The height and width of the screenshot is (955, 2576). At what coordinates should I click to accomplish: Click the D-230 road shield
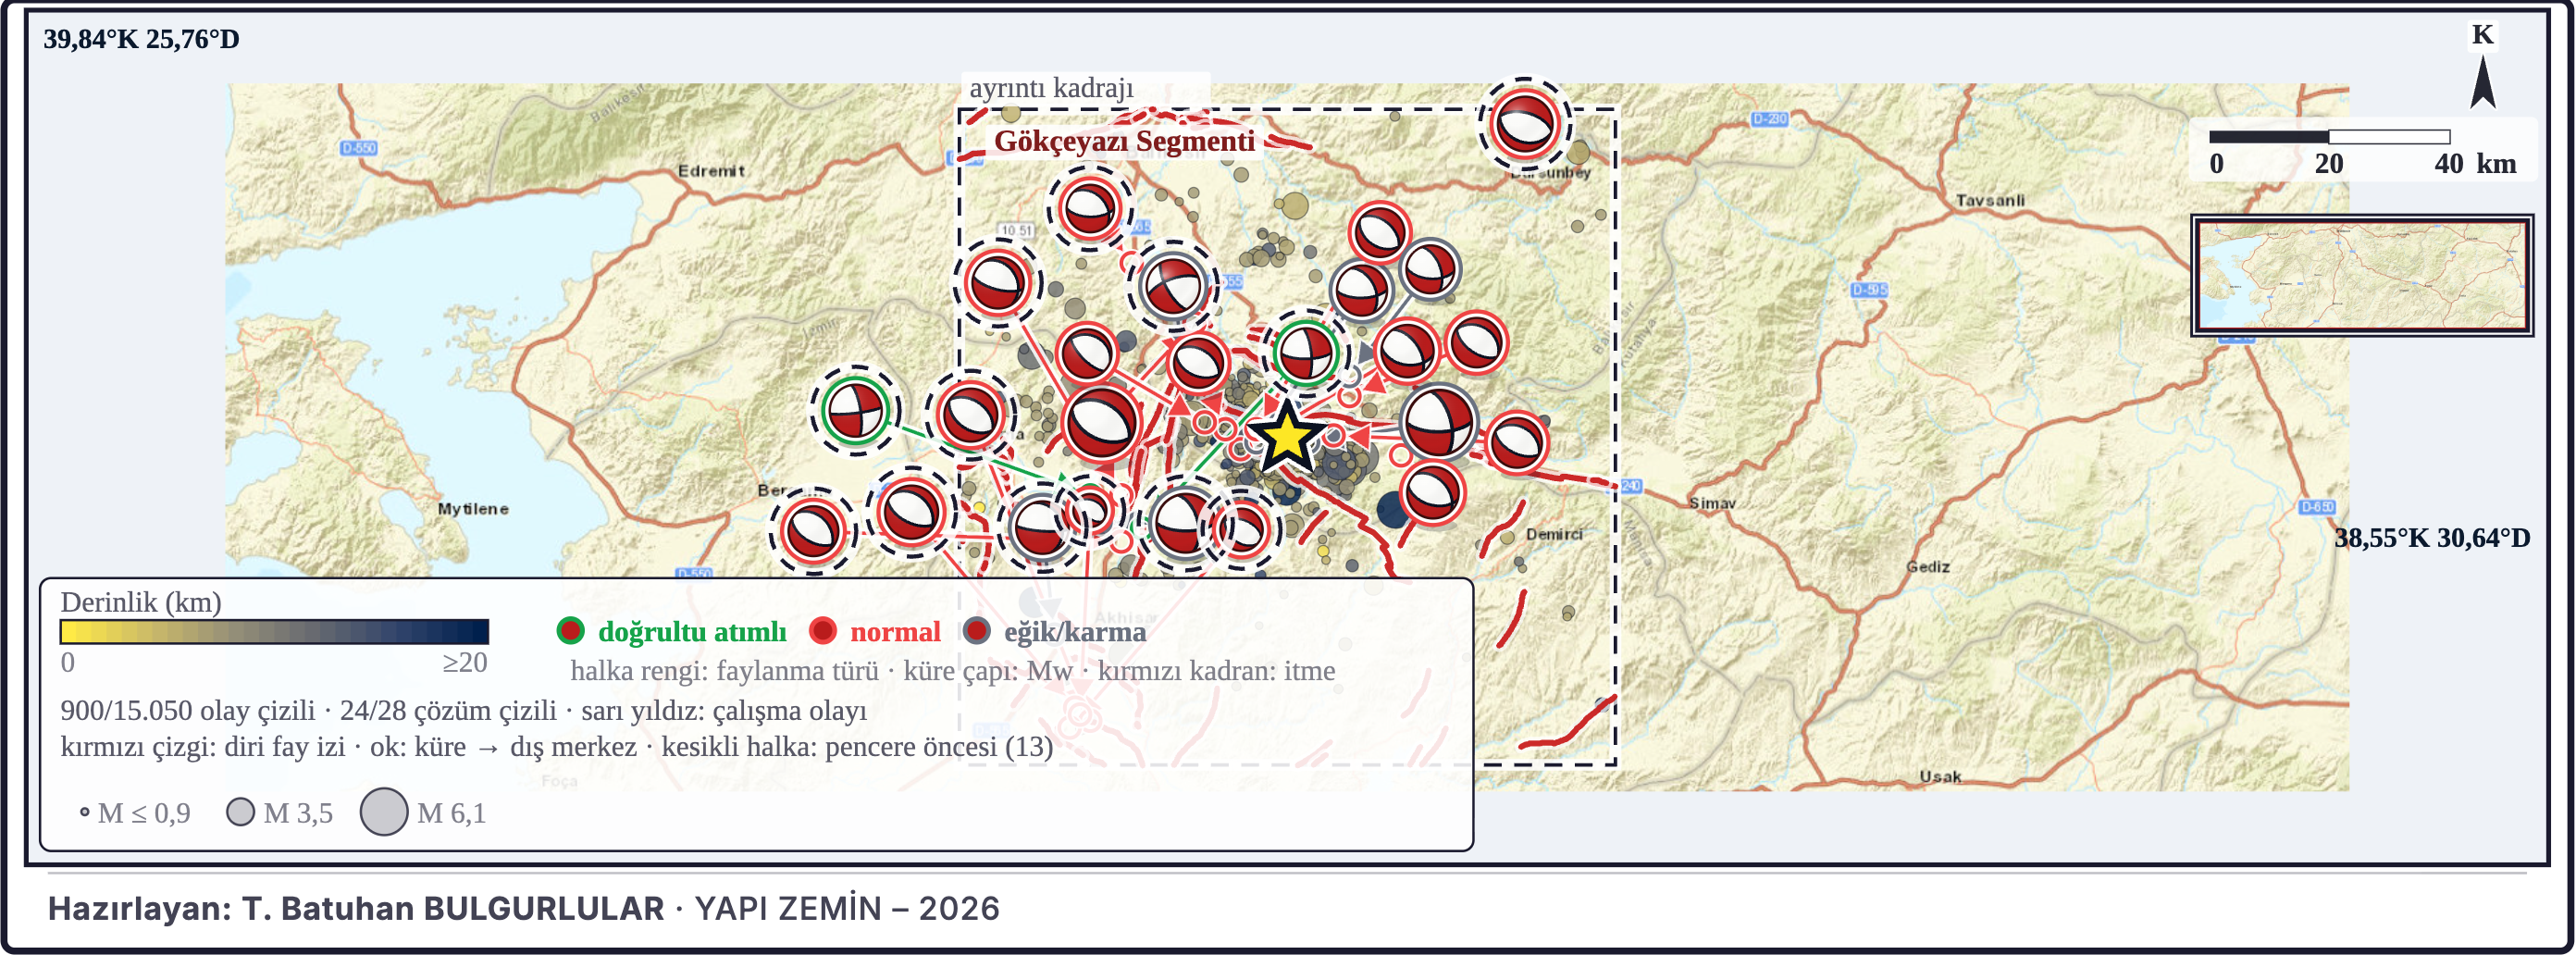1768,119
